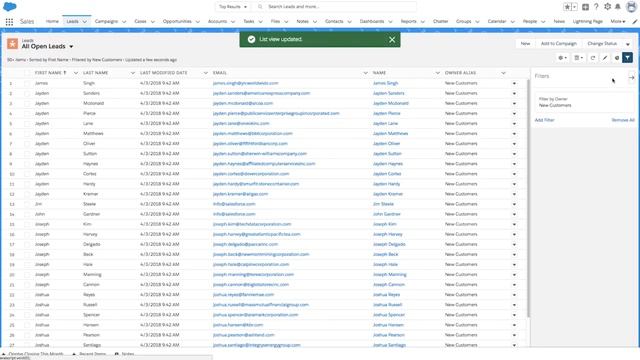This screenshot has width=640, height=360.
Task: Open the First Name column menu chevron
Action: coord(76,73)
